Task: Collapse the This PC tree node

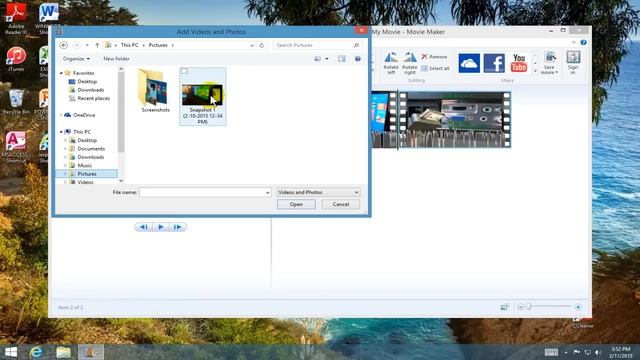Action: pyautogui.click(x=61, y=132)
